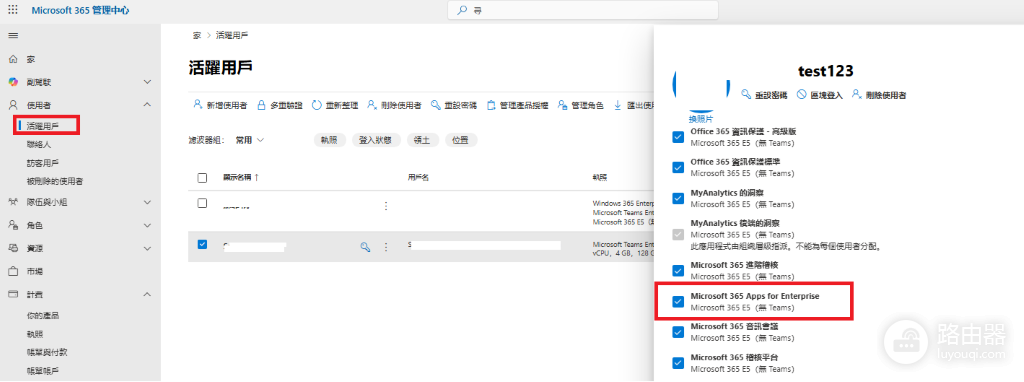1024x382 pixels.
Task: Click 刪除使用者 in test123 panel
Action: point(878,95)
